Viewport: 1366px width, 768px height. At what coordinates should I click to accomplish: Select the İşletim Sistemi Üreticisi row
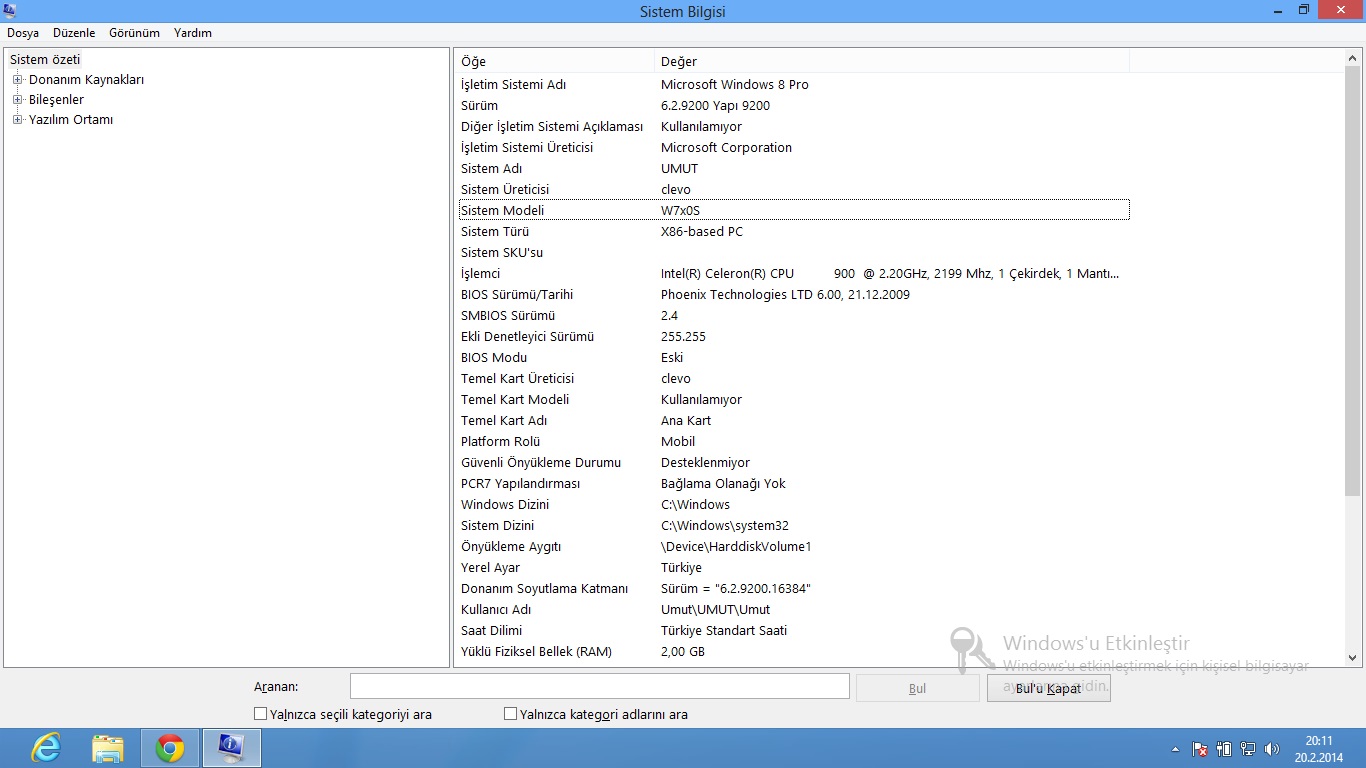click(x=794, y=148)
